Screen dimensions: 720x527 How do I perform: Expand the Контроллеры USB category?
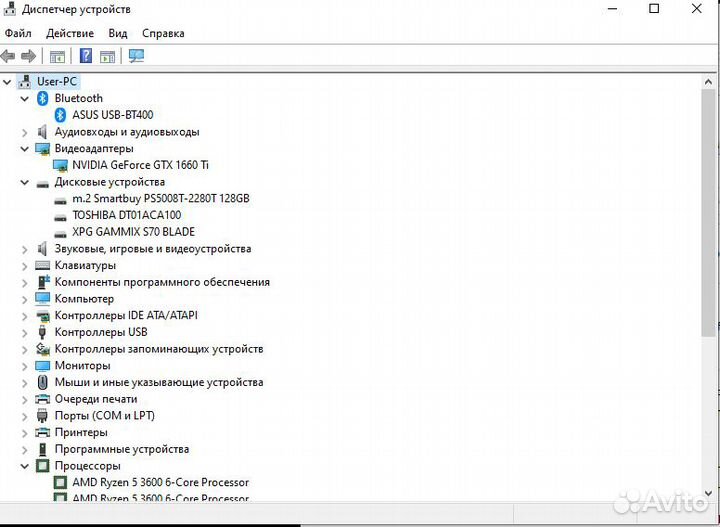click(25, 332)
